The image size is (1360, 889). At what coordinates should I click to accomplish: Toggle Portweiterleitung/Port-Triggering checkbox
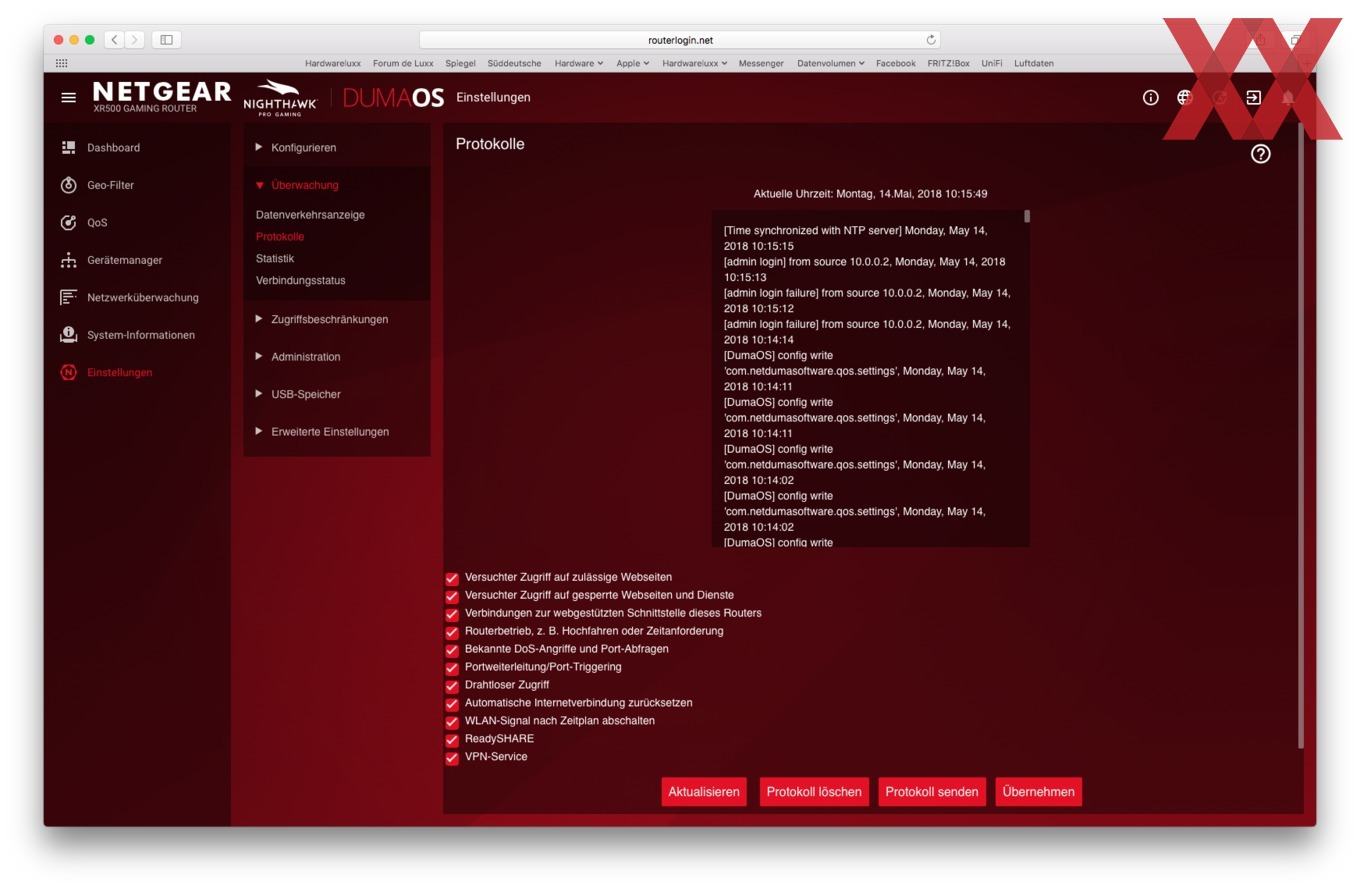point(452,668)
